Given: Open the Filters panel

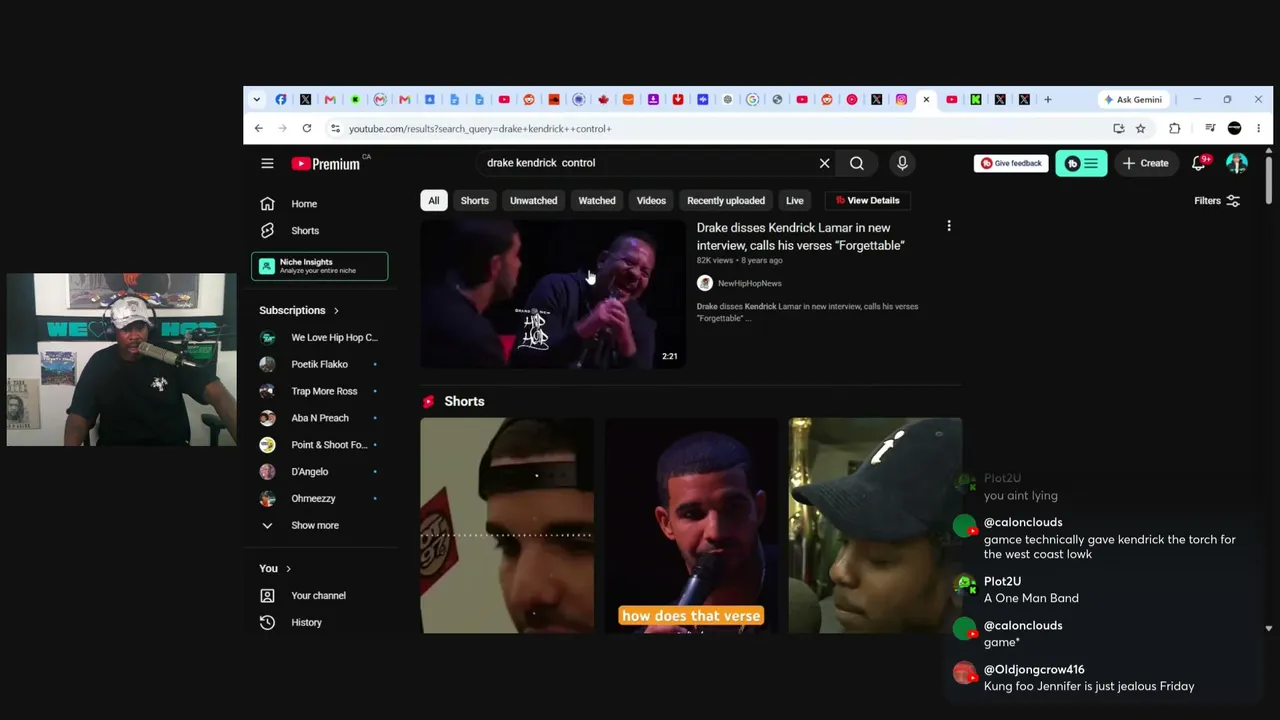Looking at the screenshot, I should coord(1217,200).
